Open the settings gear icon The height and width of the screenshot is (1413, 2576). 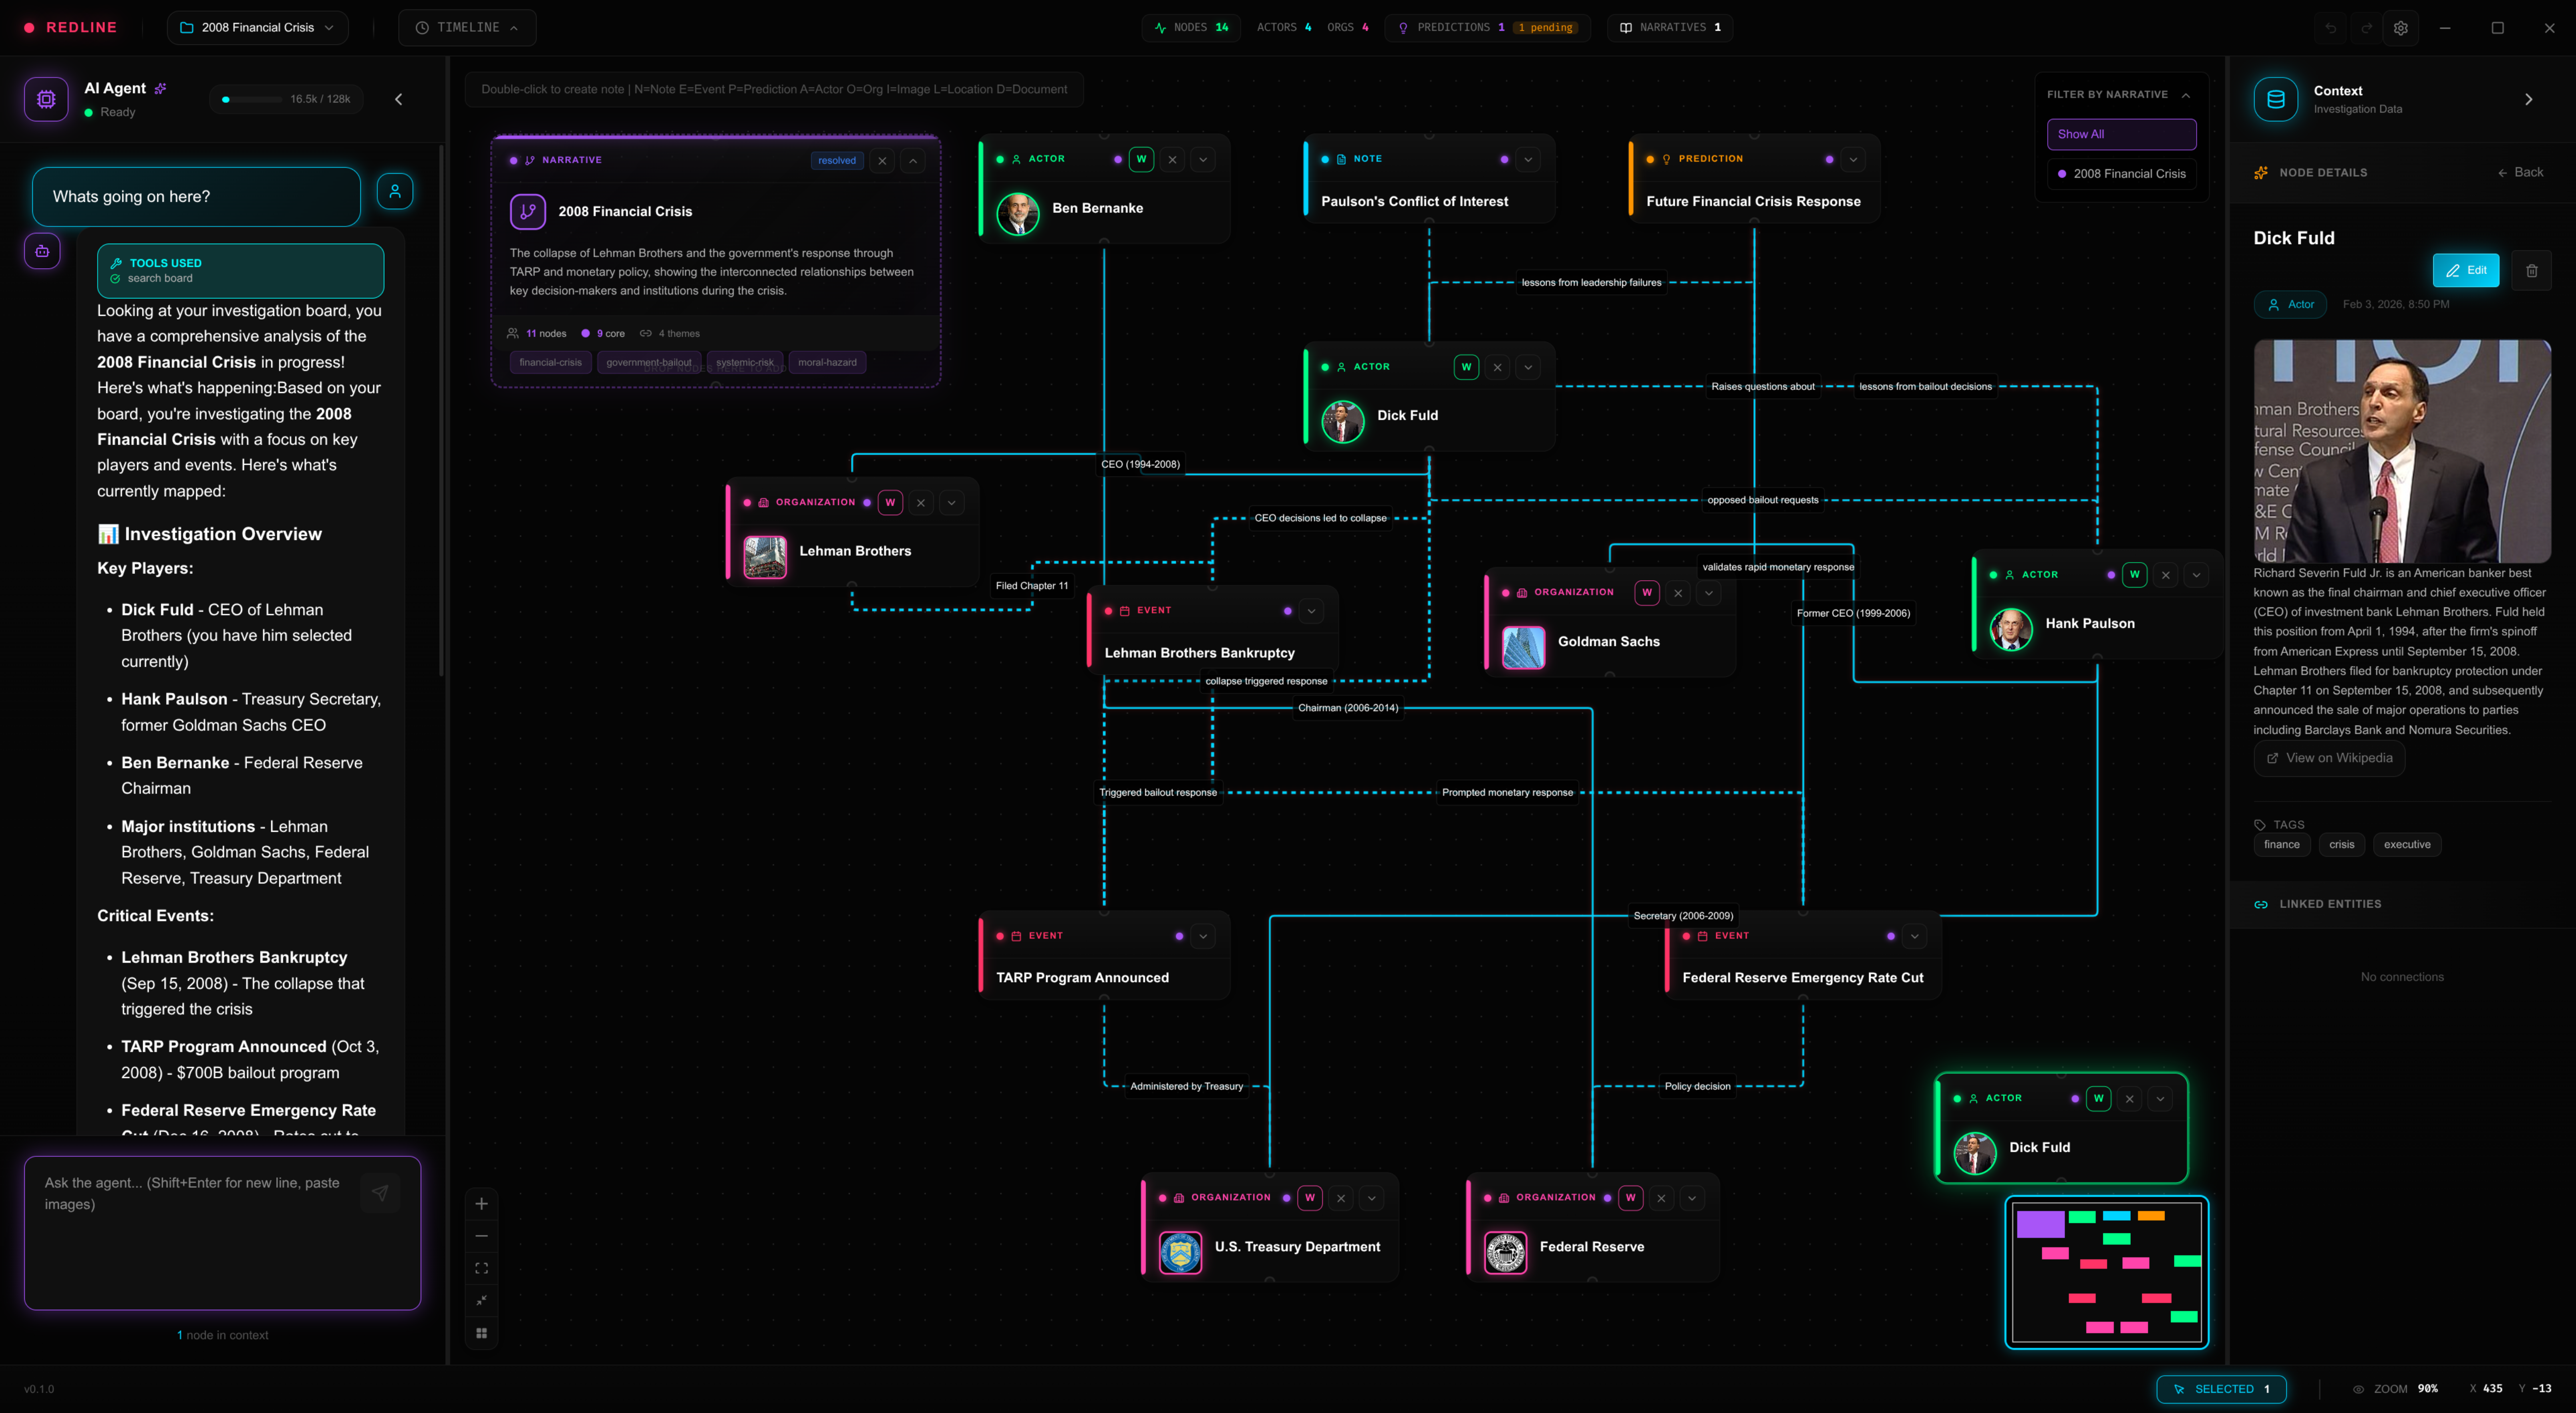point(2401,28)
